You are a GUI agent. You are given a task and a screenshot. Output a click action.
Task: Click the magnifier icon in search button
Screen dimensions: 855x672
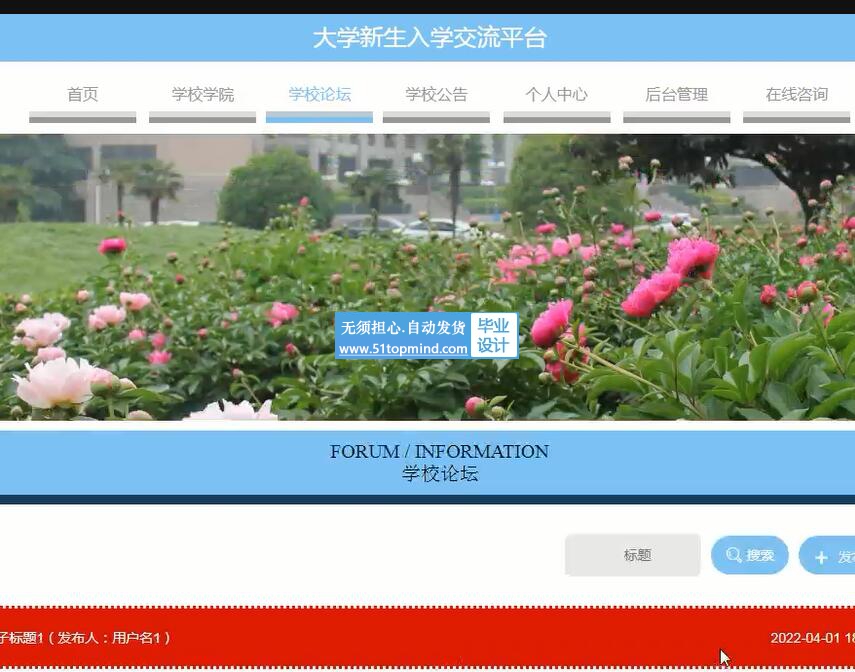pyautogui.click(x=733, y=555)
